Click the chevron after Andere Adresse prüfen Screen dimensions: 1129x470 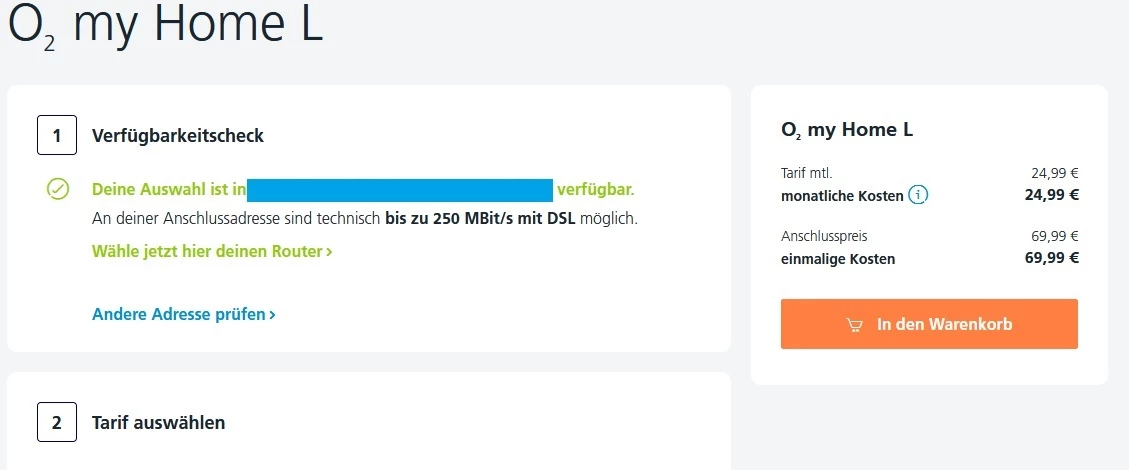[272, 315]
